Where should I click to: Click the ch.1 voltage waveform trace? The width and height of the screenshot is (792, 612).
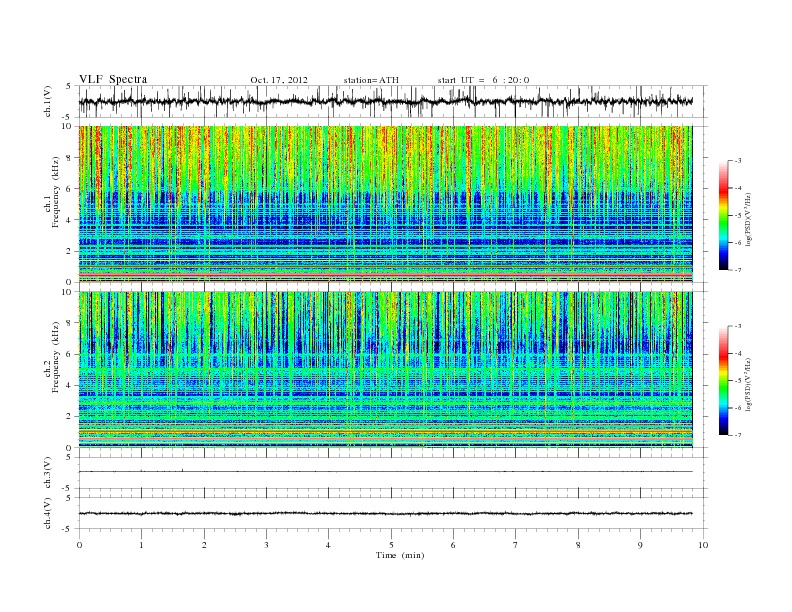tap(385, 101)
